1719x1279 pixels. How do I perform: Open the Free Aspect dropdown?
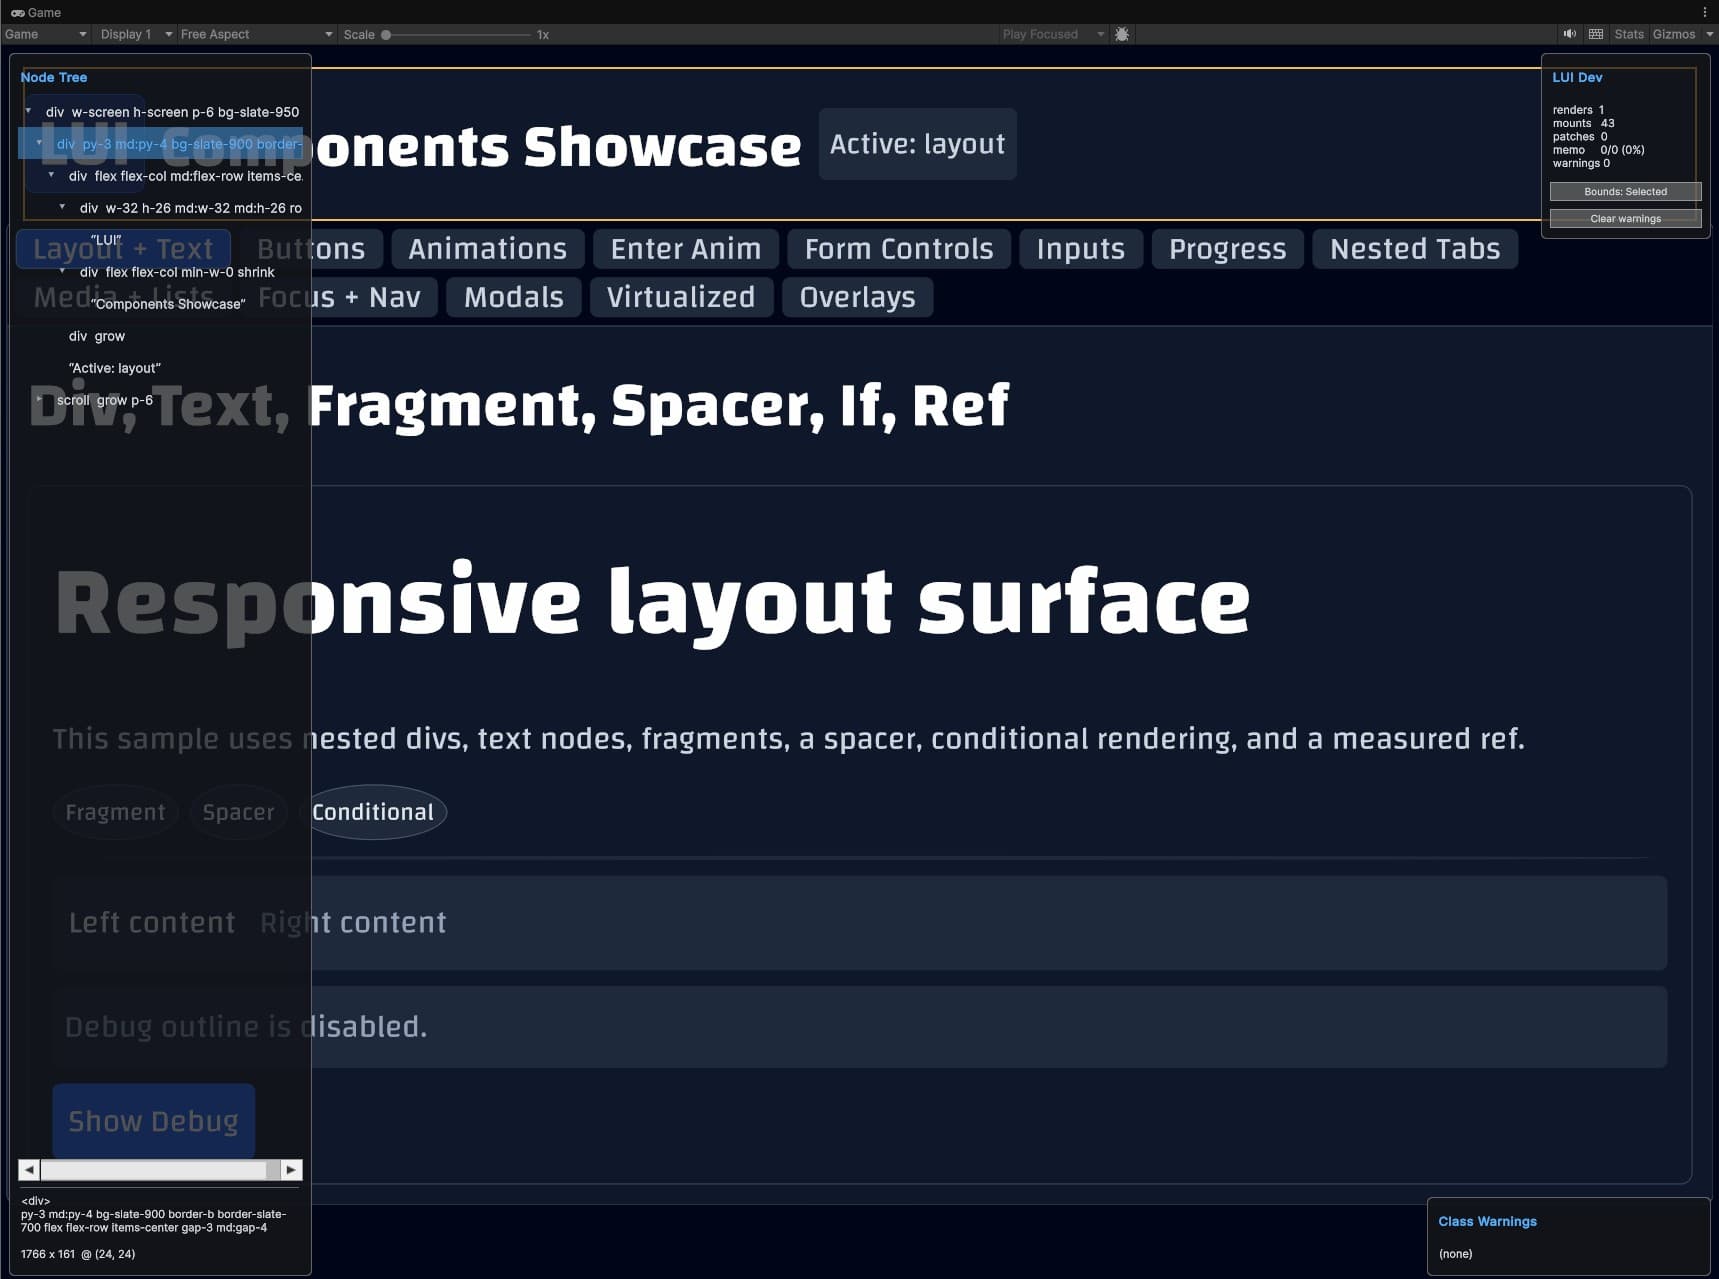click(256, 34)
